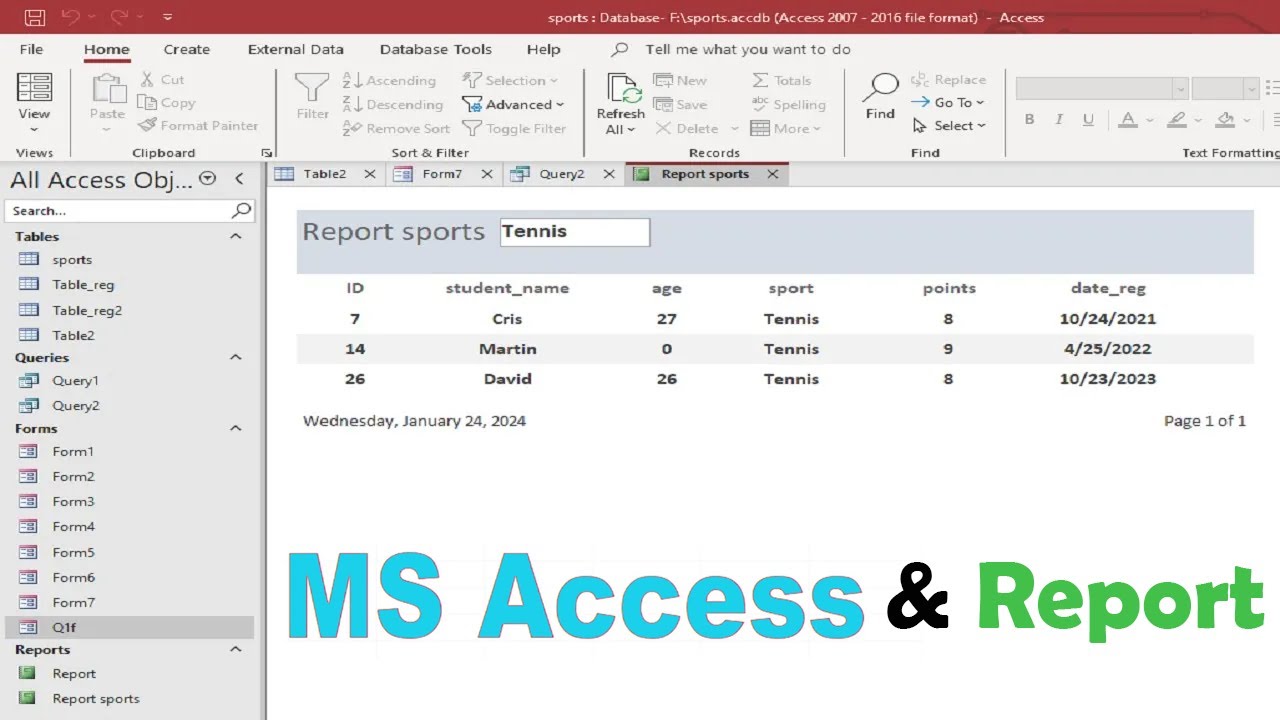Click Refresh All icon
Image resolution: width=1280 pixels, height=720 pixels.
pyautogui.click(x=624, y=89)
